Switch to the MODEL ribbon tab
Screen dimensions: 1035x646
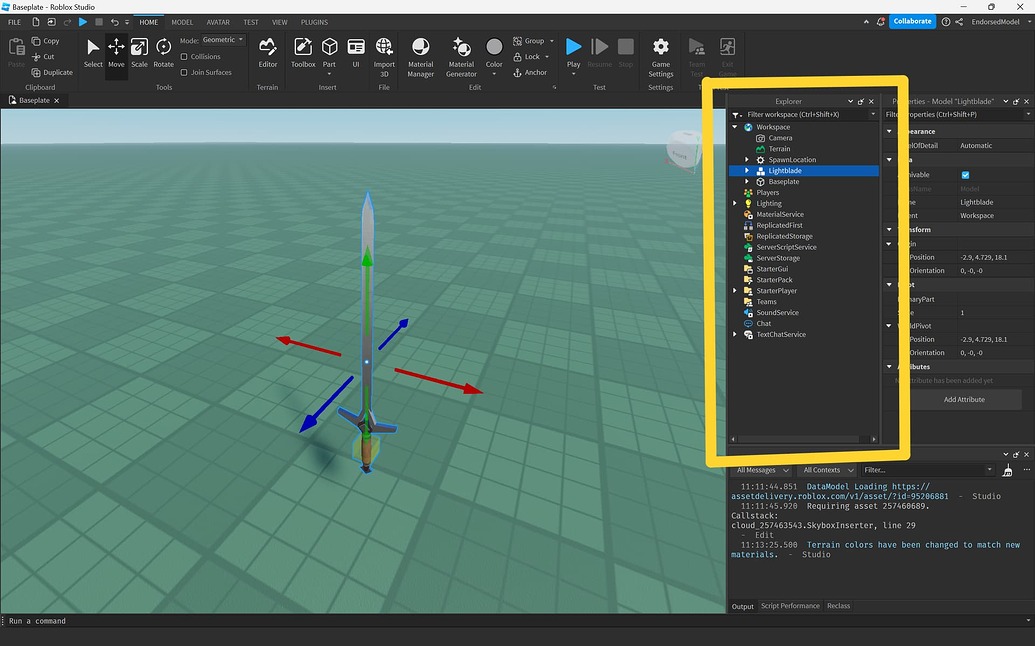point(181,21)
